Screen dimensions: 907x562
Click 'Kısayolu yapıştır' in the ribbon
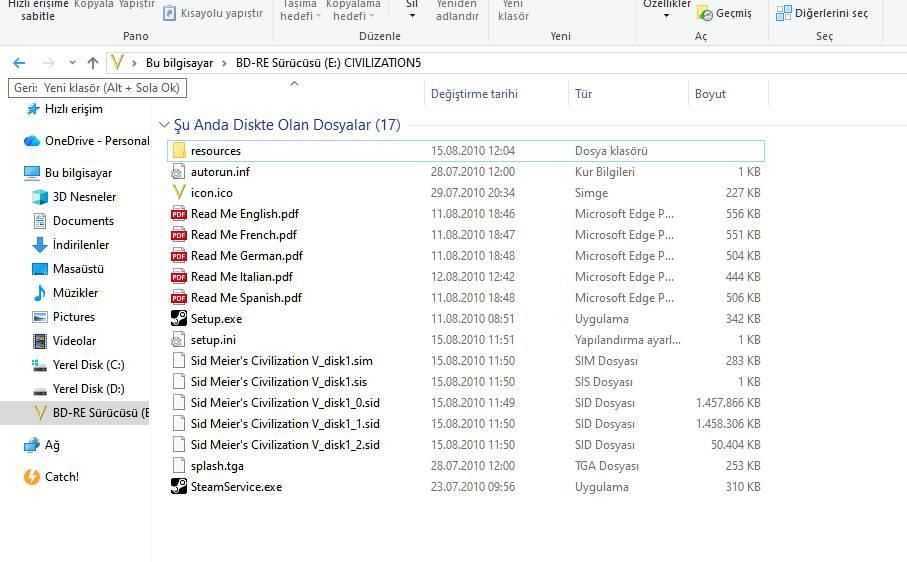point(213,13)
